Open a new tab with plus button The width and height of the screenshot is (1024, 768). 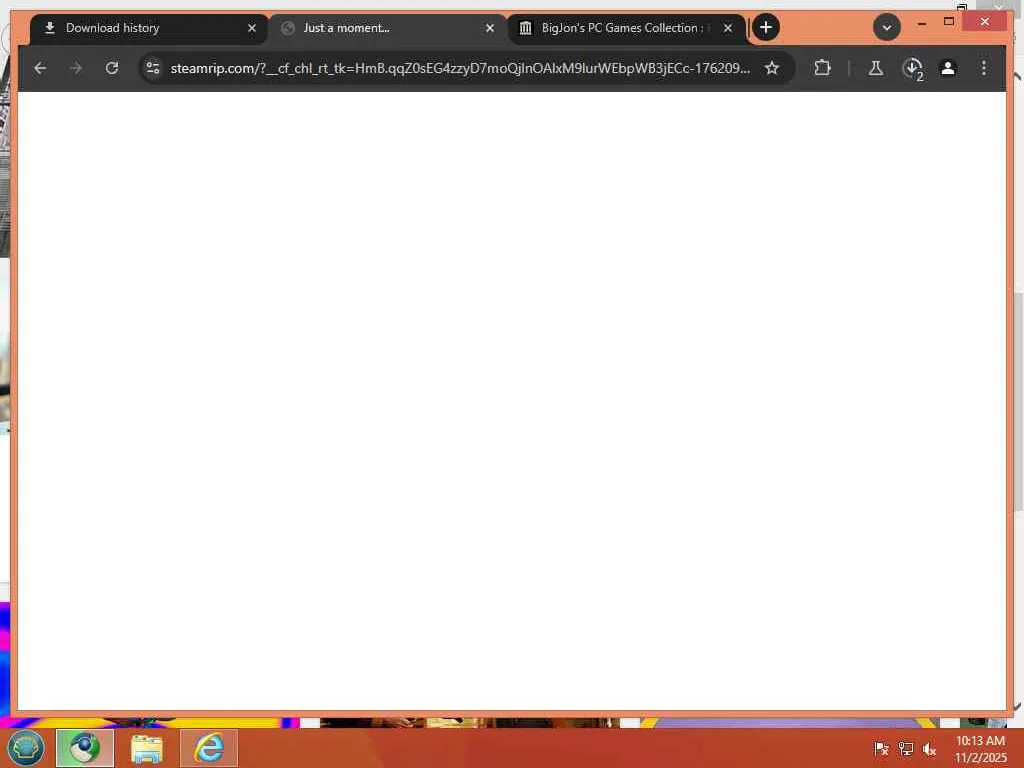766,27
